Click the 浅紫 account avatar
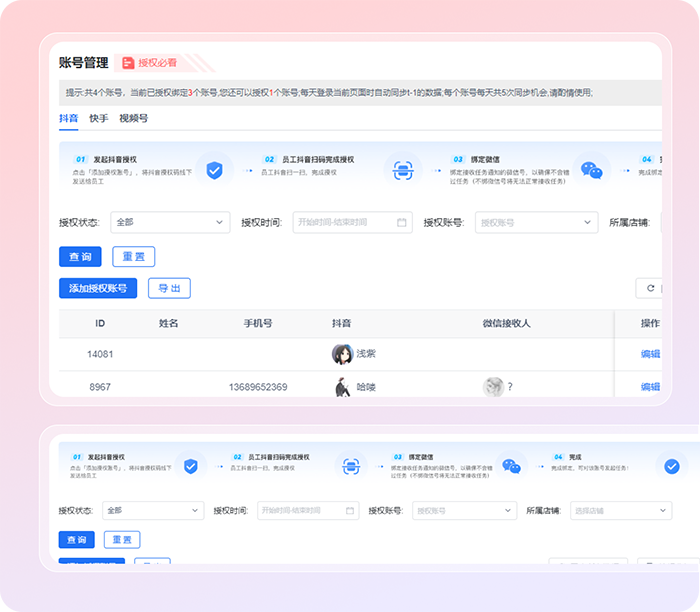 coord(342,354)
